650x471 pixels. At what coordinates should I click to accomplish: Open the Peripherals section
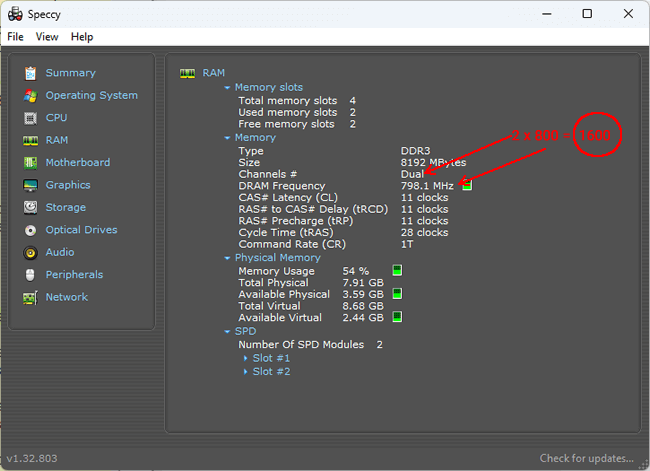[74, 274]
